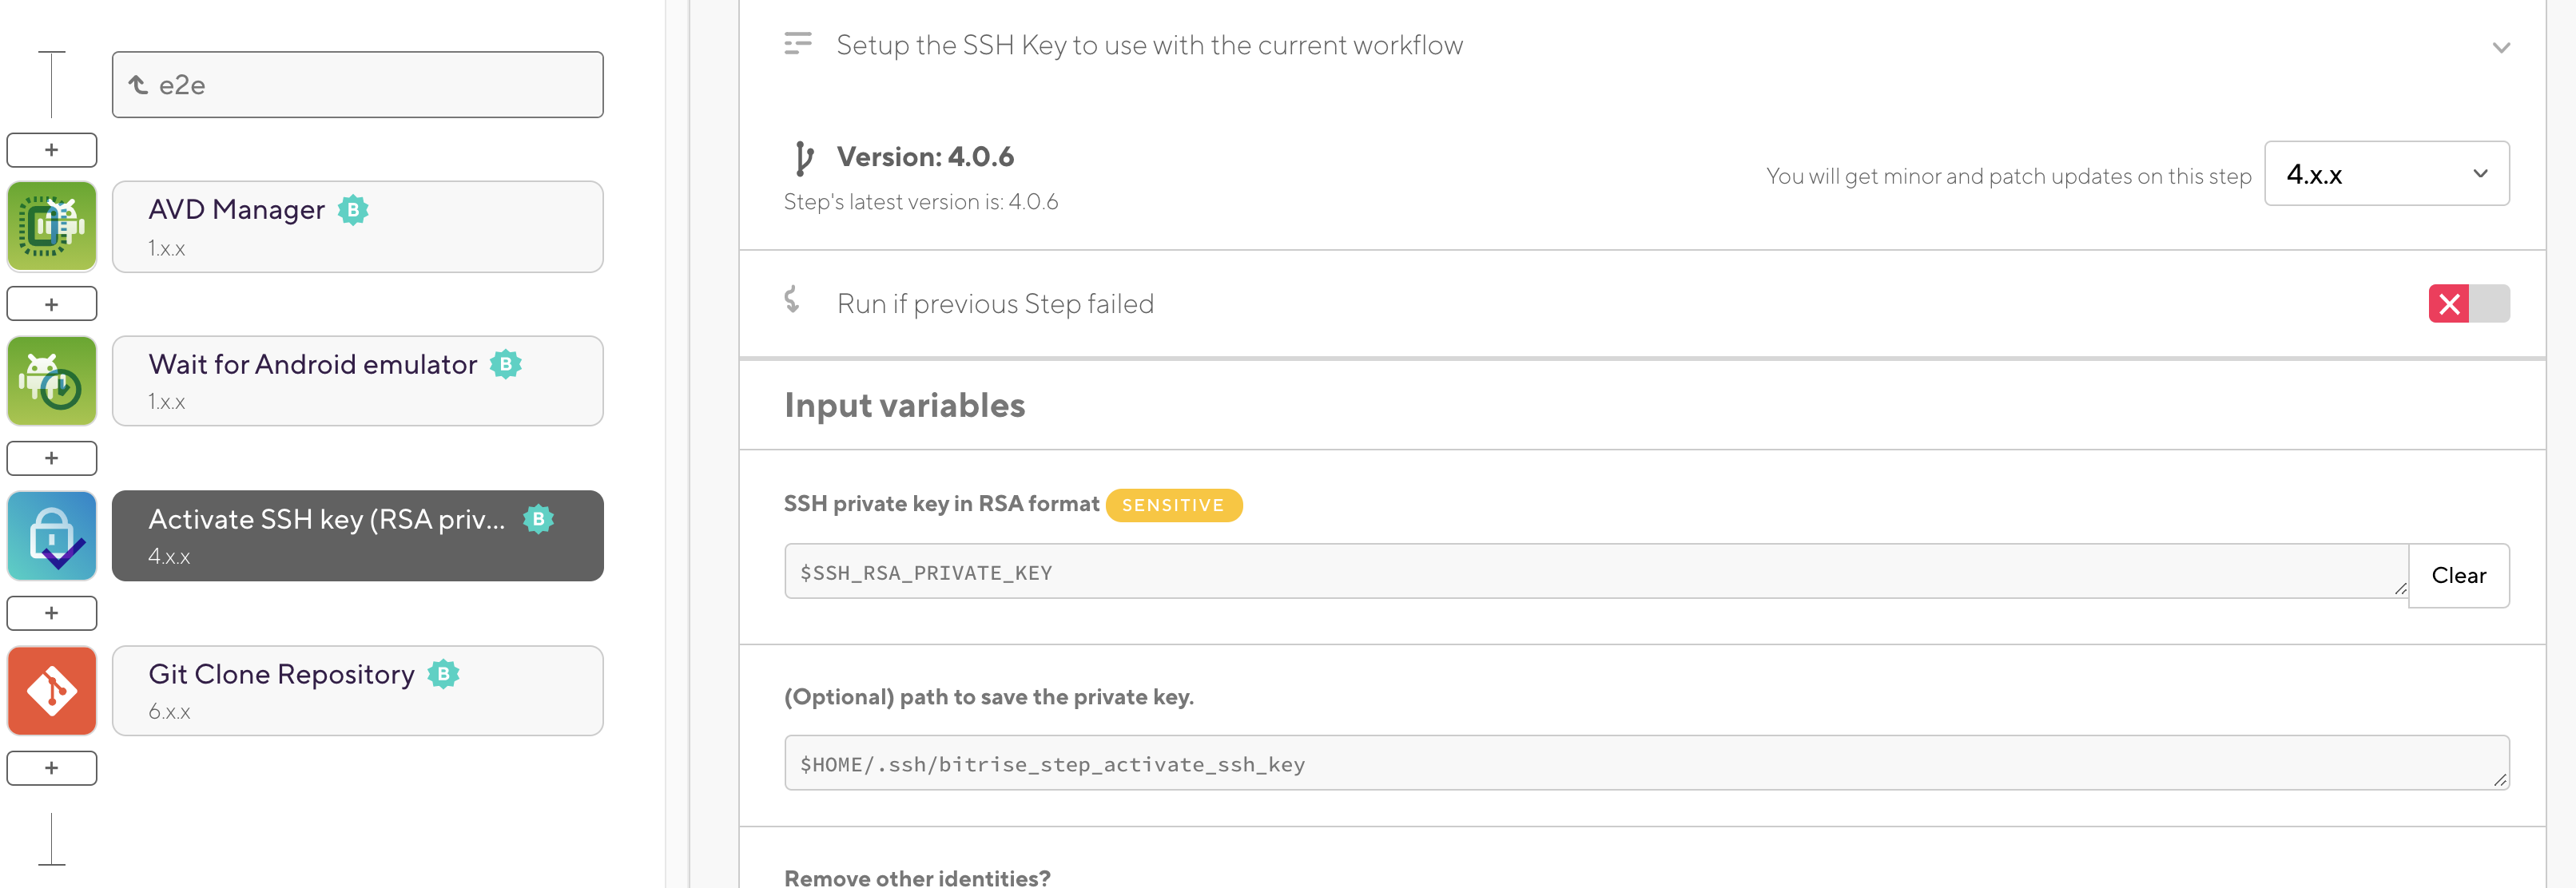Image resolution: width=2576 pixels, height=888 pixels.
Task: Click the SSH_RSA_PRIVATE_KEY input field
Action: pyautogui.click(x=1594, y=572)
